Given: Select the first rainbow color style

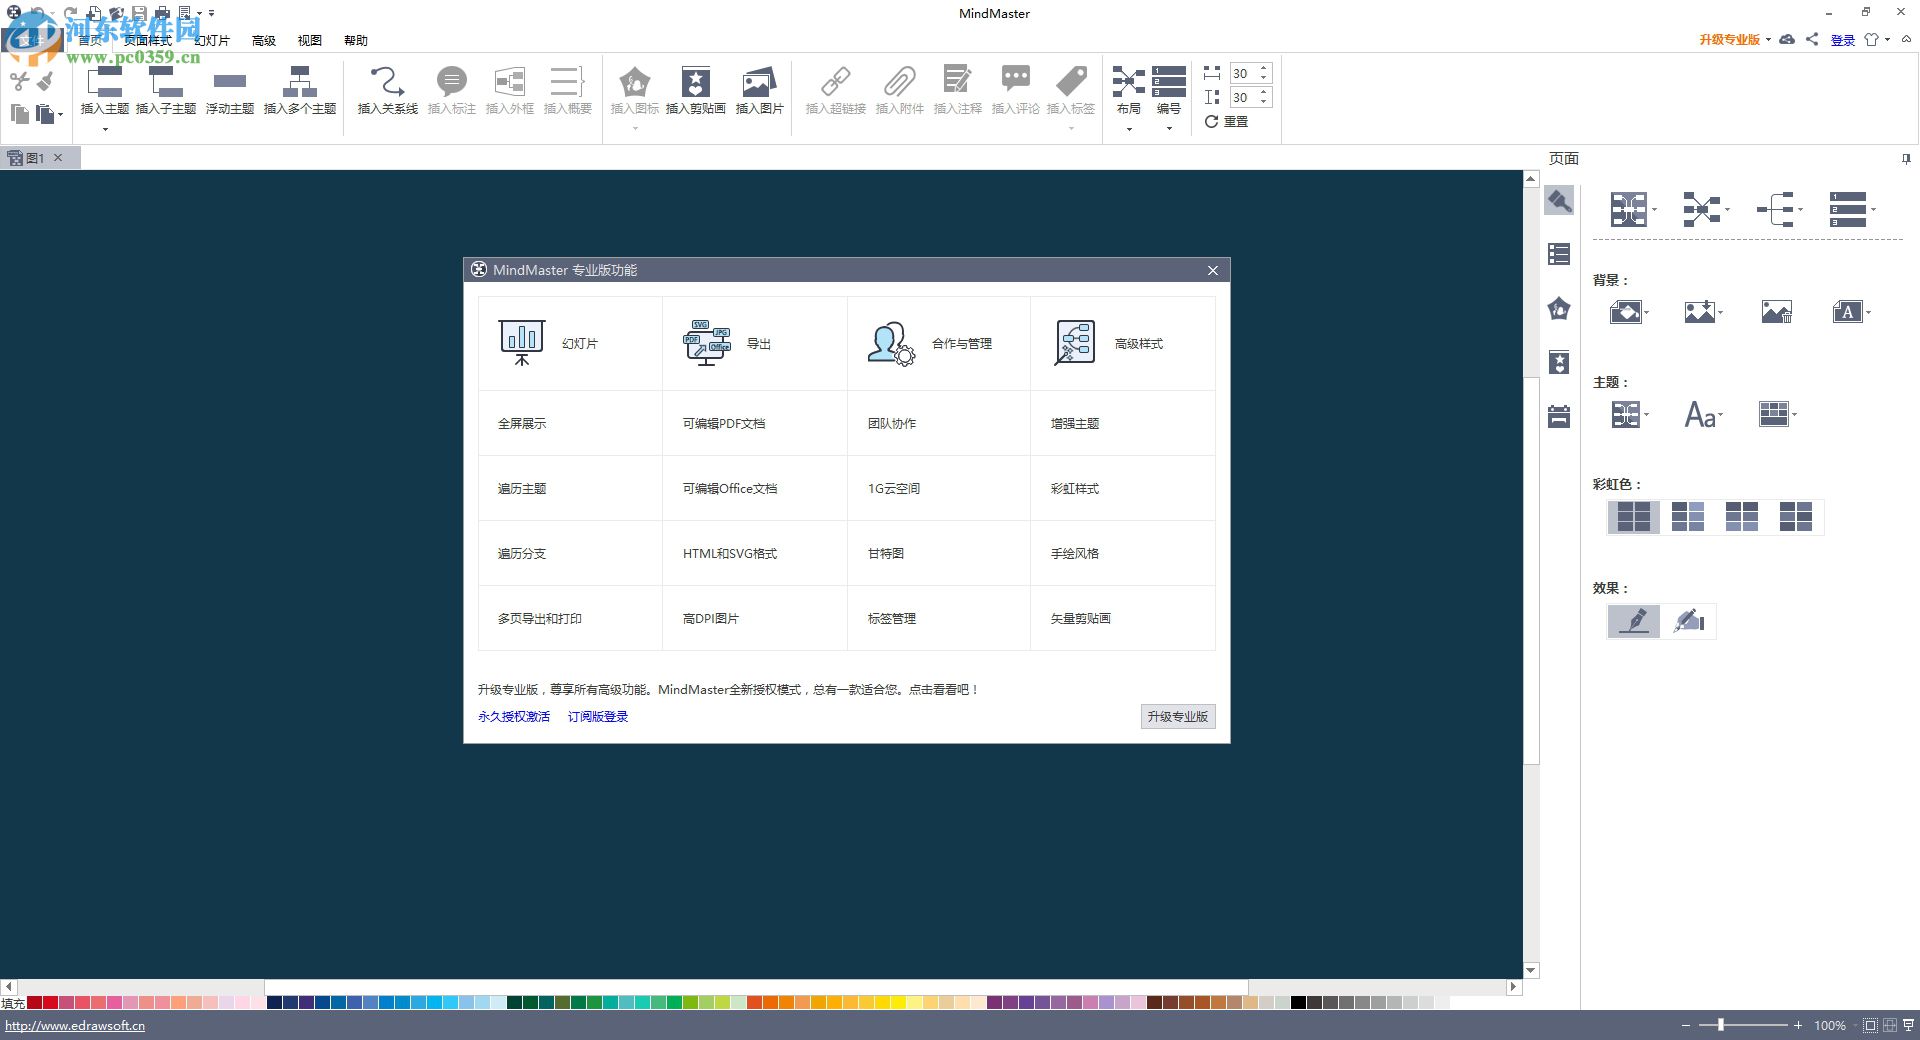Looking at the screenshot, I should click(1634, 517).
